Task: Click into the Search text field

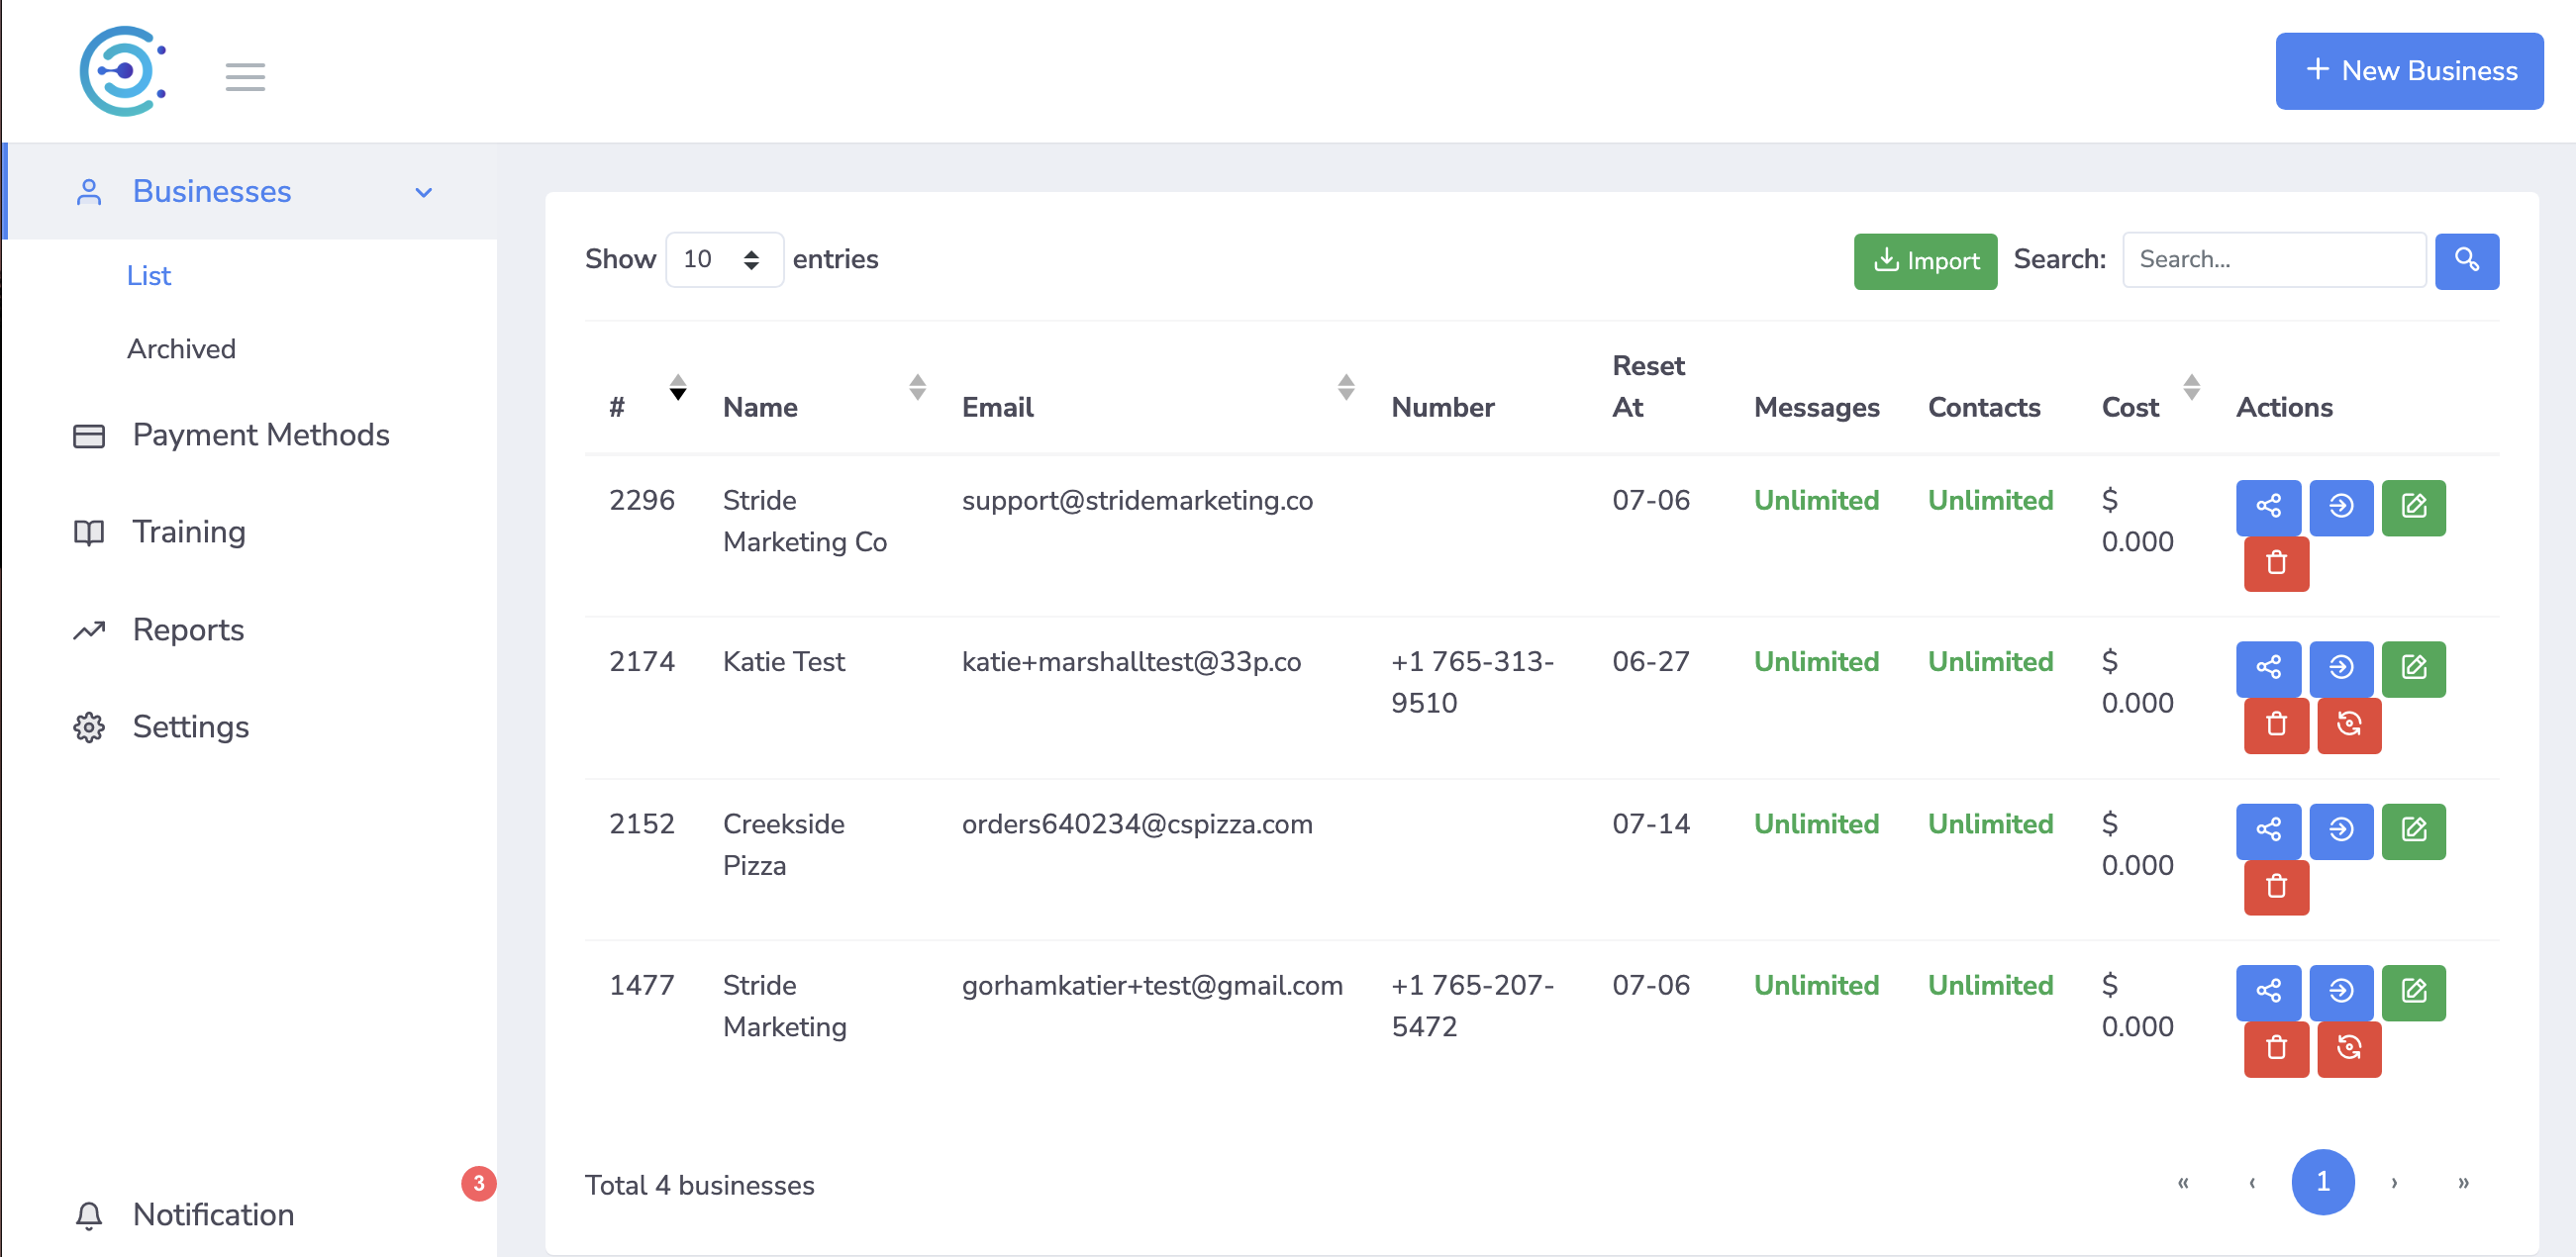Action: click(2272, 260)
